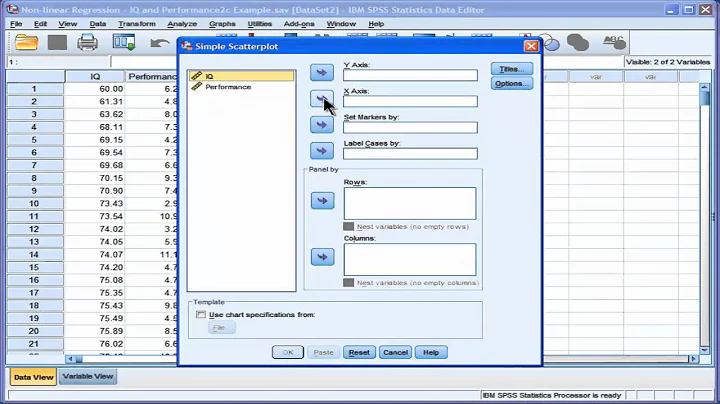Click arrow button for Panel Rows
This screenshot has height=404, width=720.
coord(322,201)
